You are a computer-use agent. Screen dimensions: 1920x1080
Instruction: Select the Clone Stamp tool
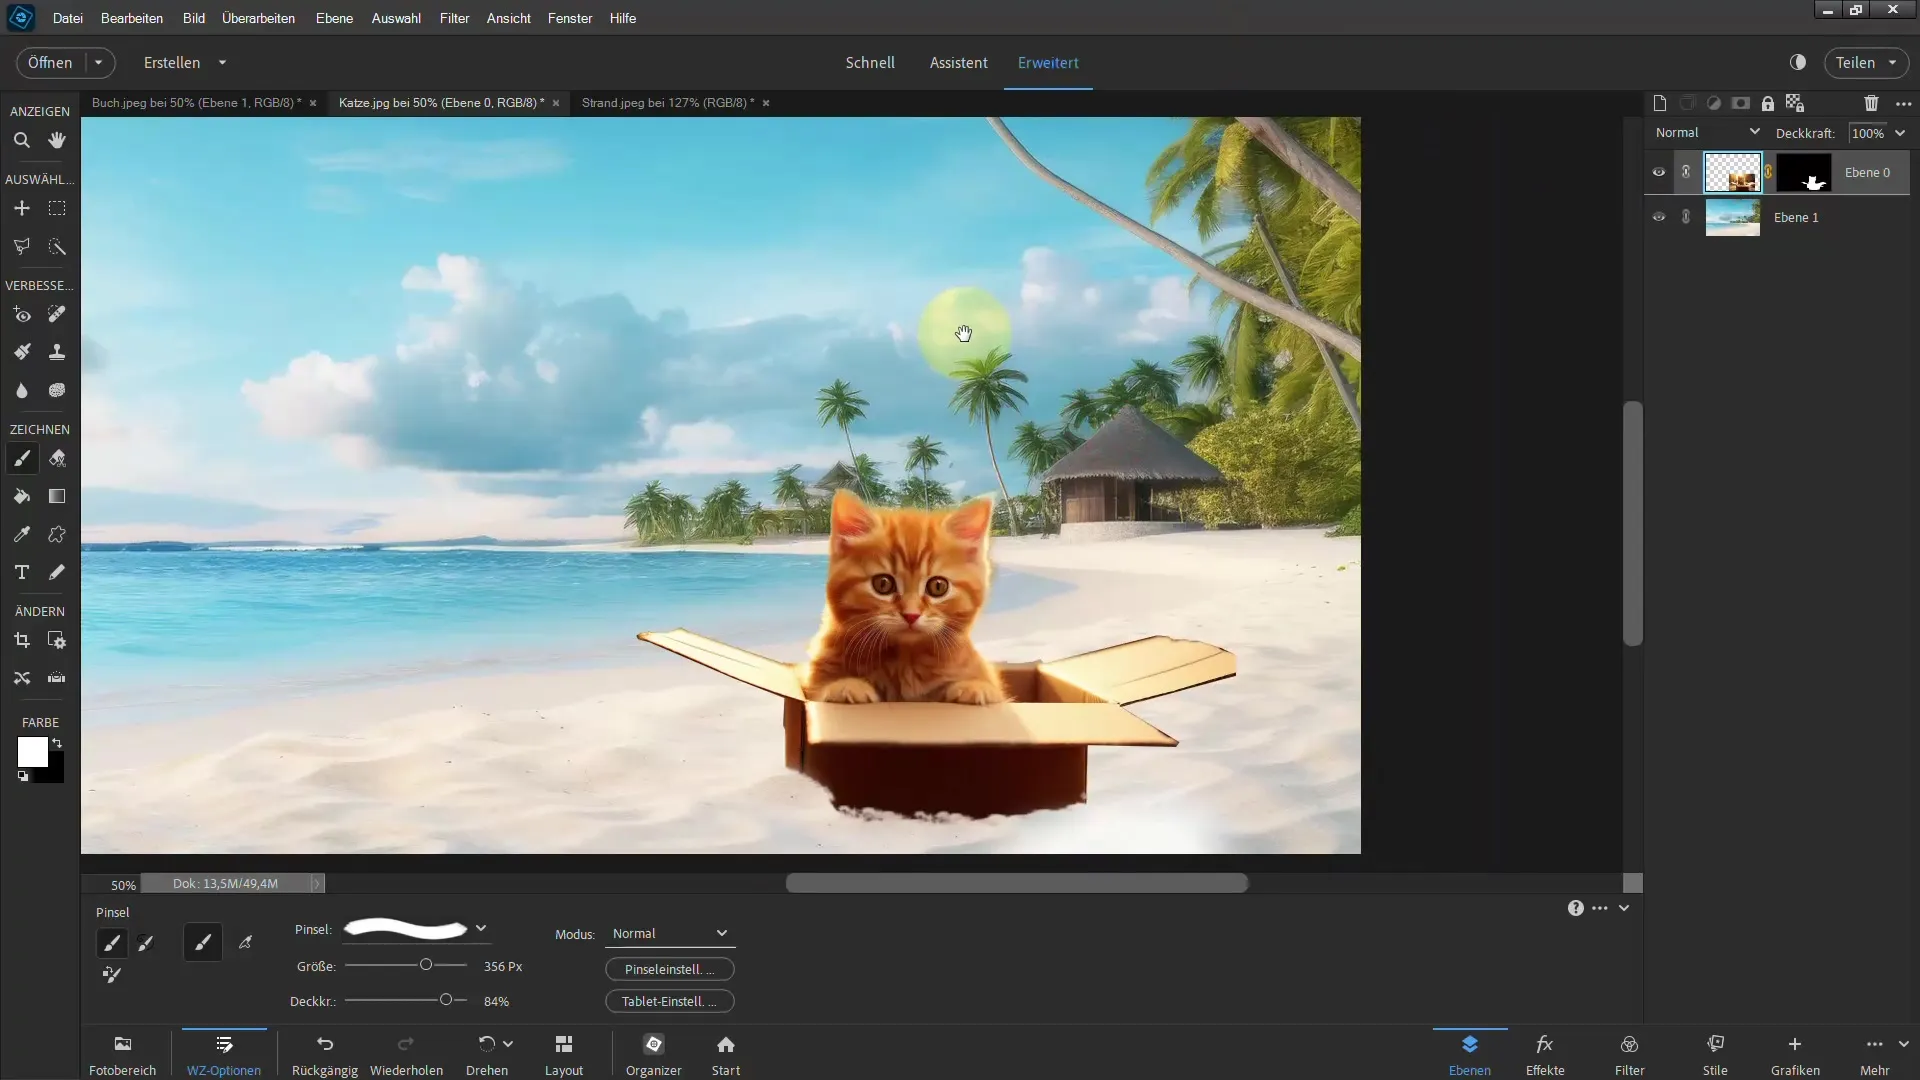pos(57,352)
